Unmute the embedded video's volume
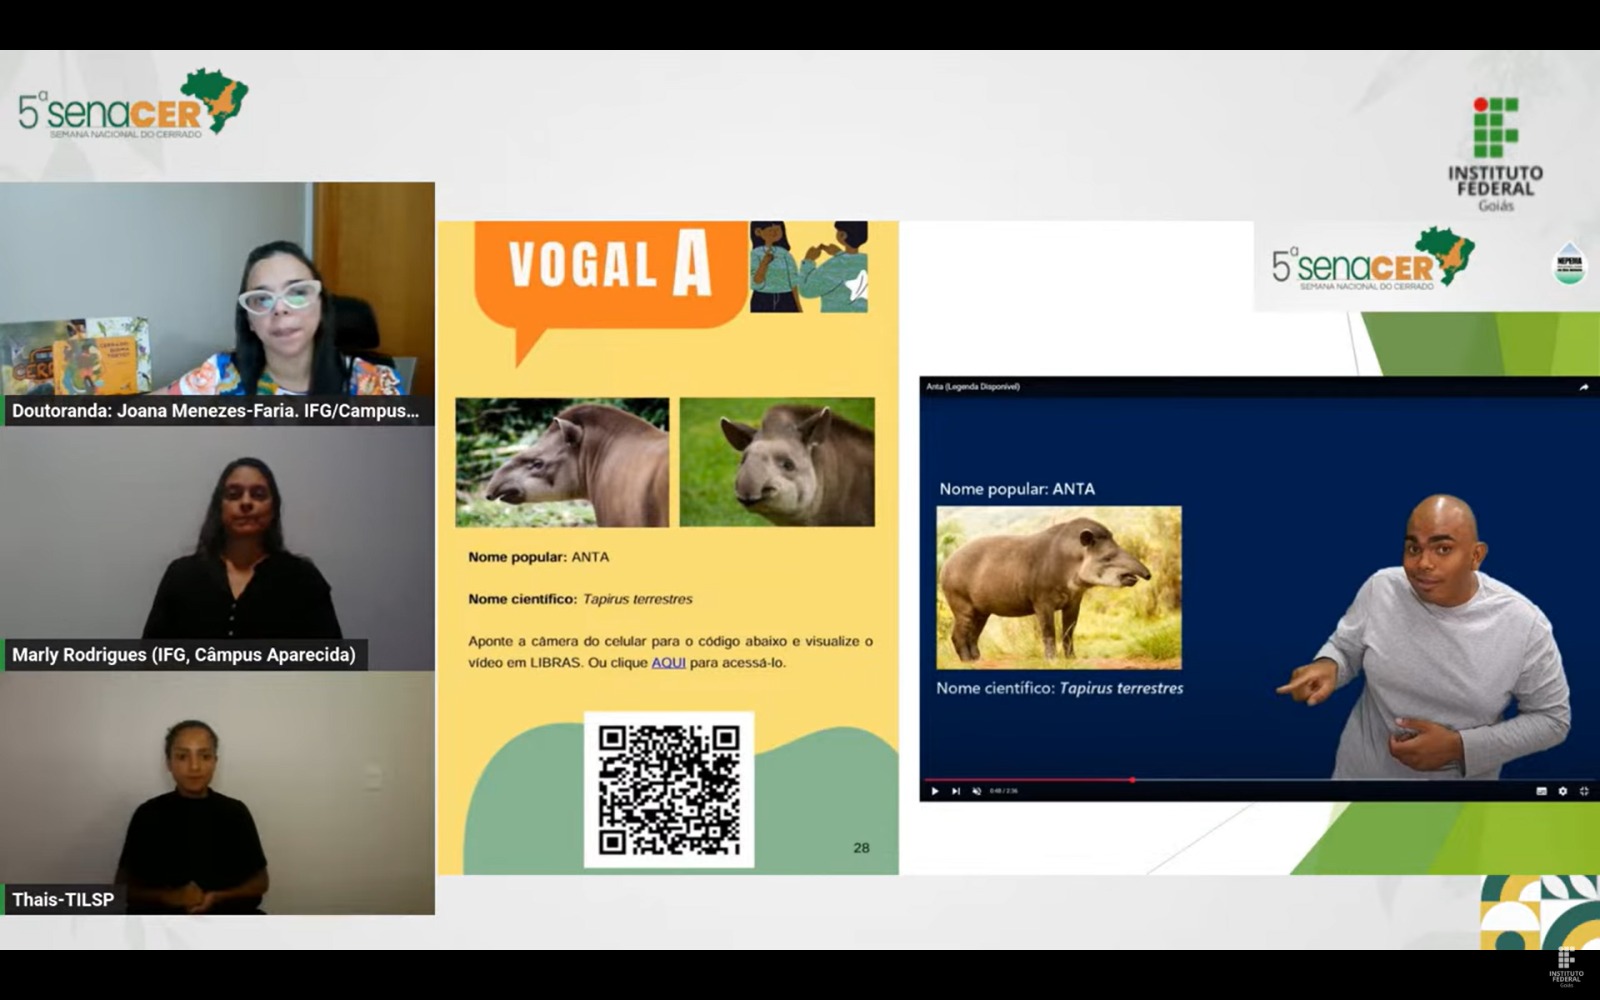 coord(977,791)
